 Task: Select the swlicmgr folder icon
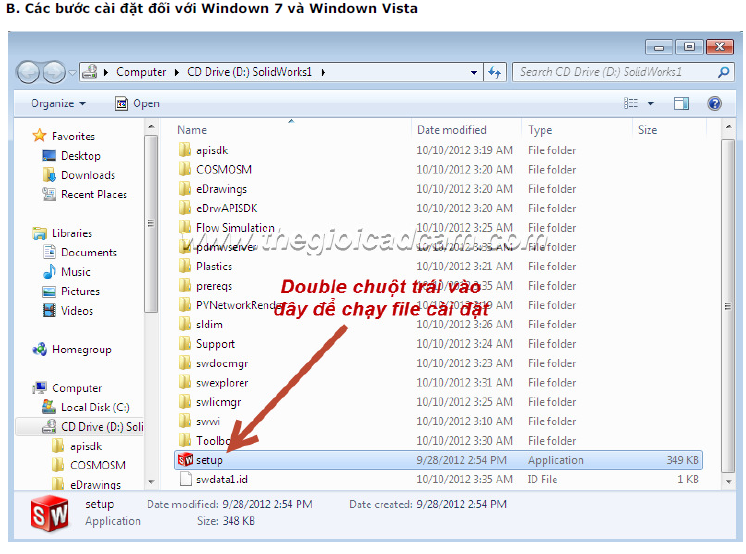click(x=185, y=402)
